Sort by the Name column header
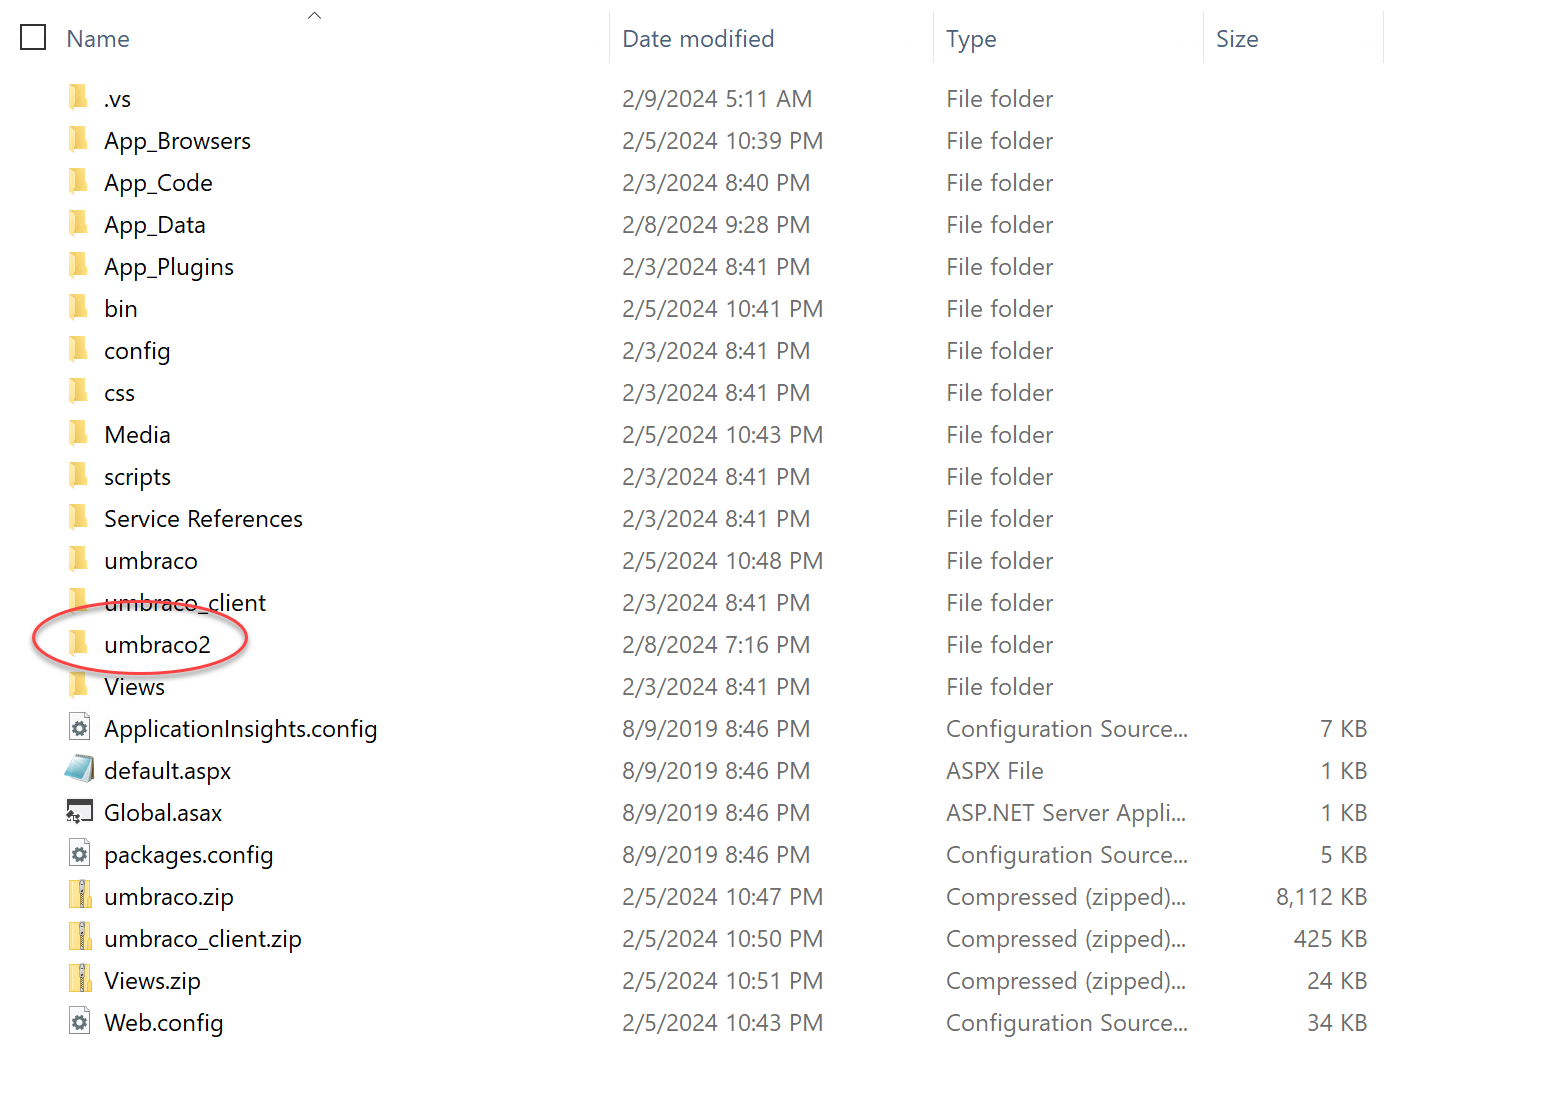Viewport: 1548px width, 1097px height. click(x=98, y=39)
